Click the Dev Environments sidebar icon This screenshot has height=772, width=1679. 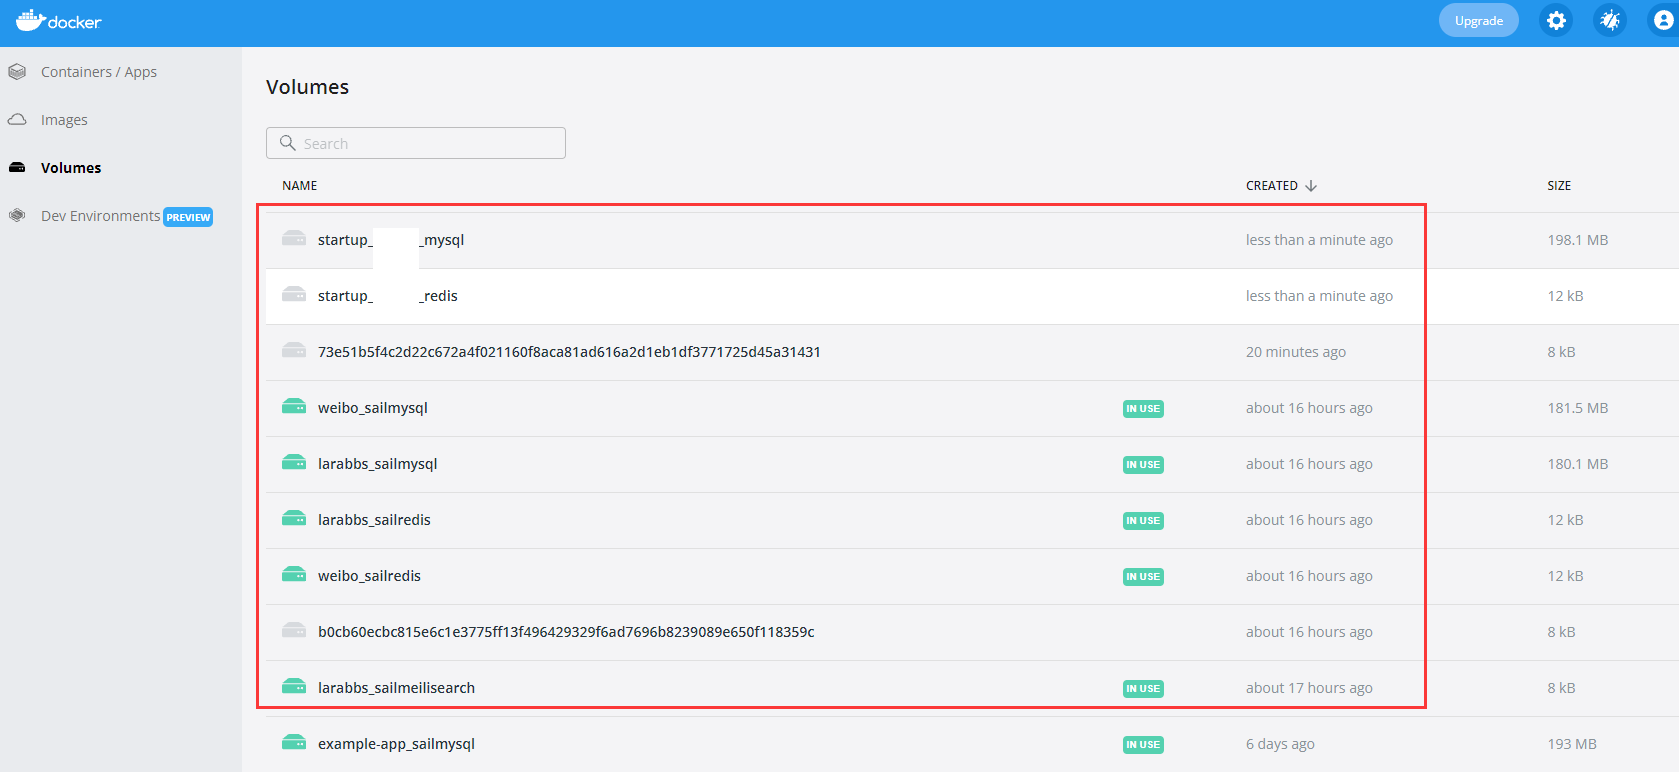17,216
